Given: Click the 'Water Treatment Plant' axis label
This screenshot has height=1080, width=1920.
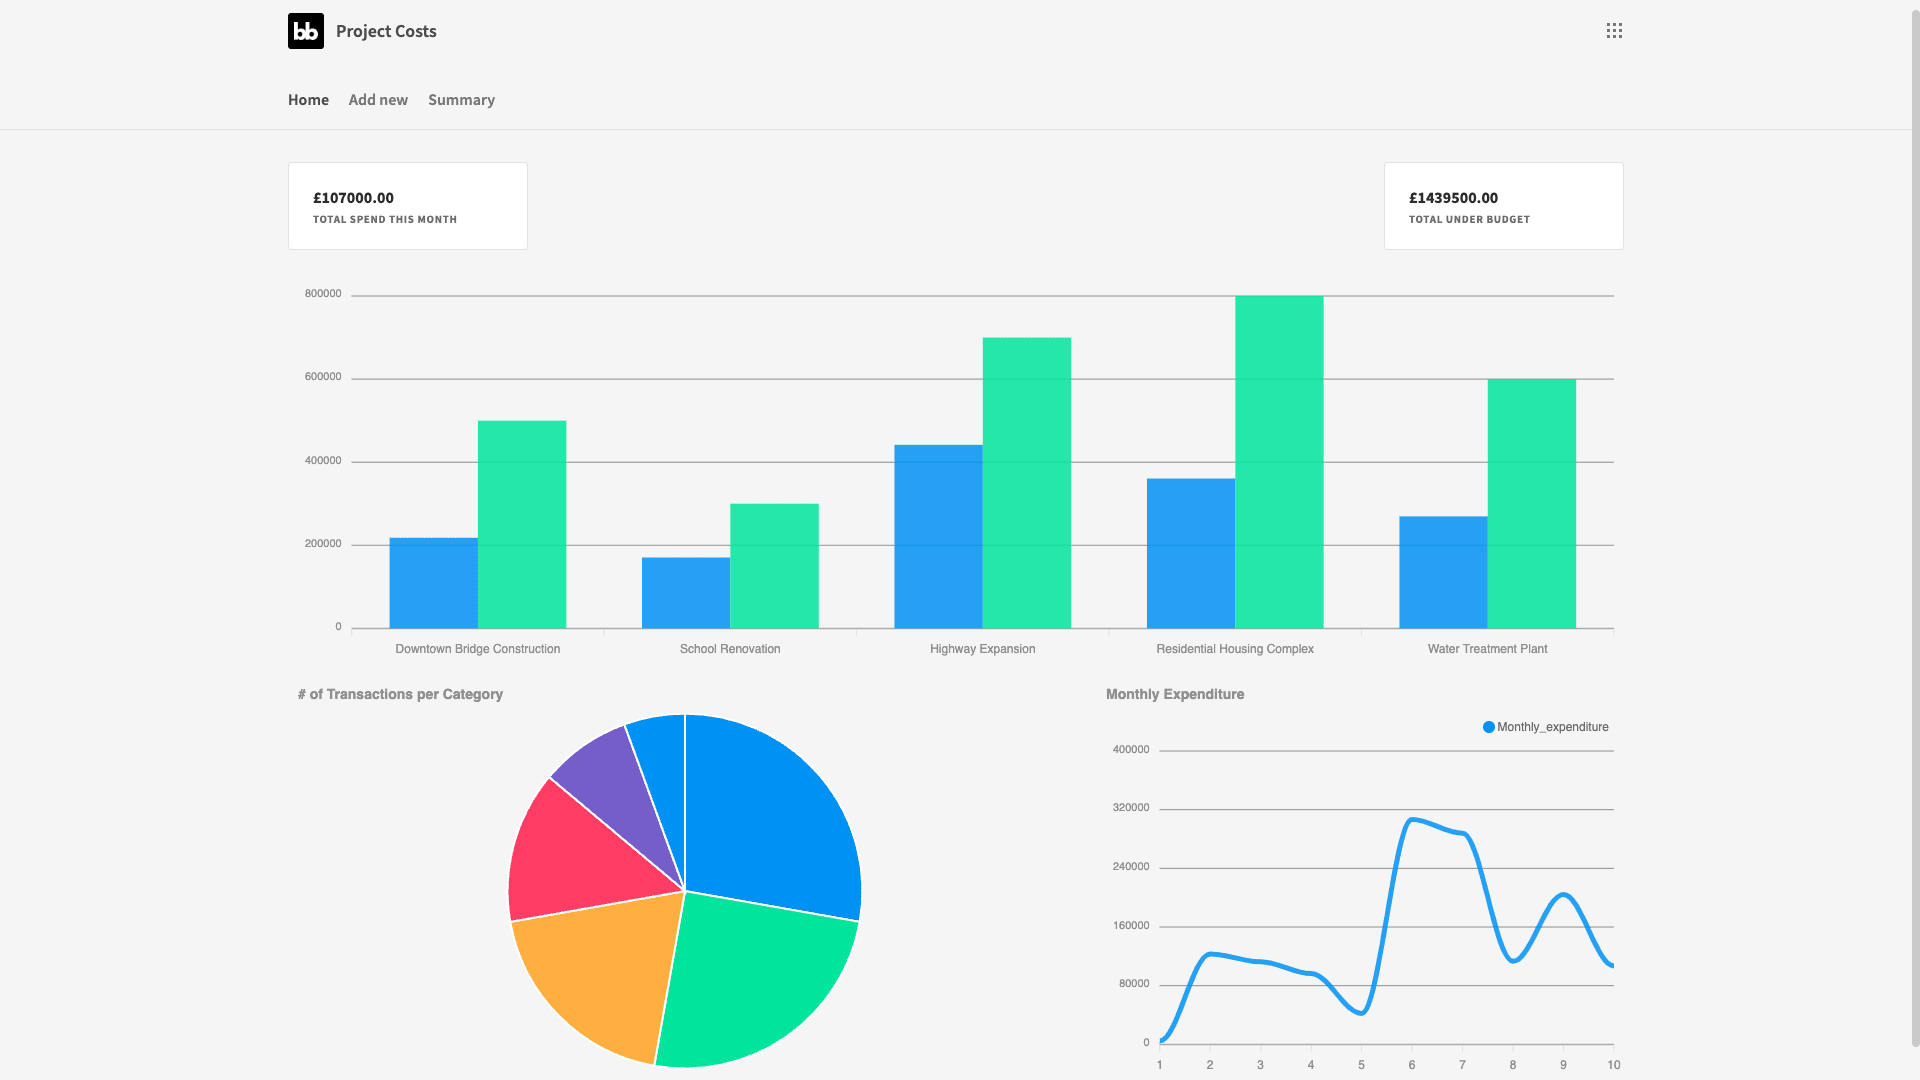Looking at the screenshot, I should pos(1487,649).
